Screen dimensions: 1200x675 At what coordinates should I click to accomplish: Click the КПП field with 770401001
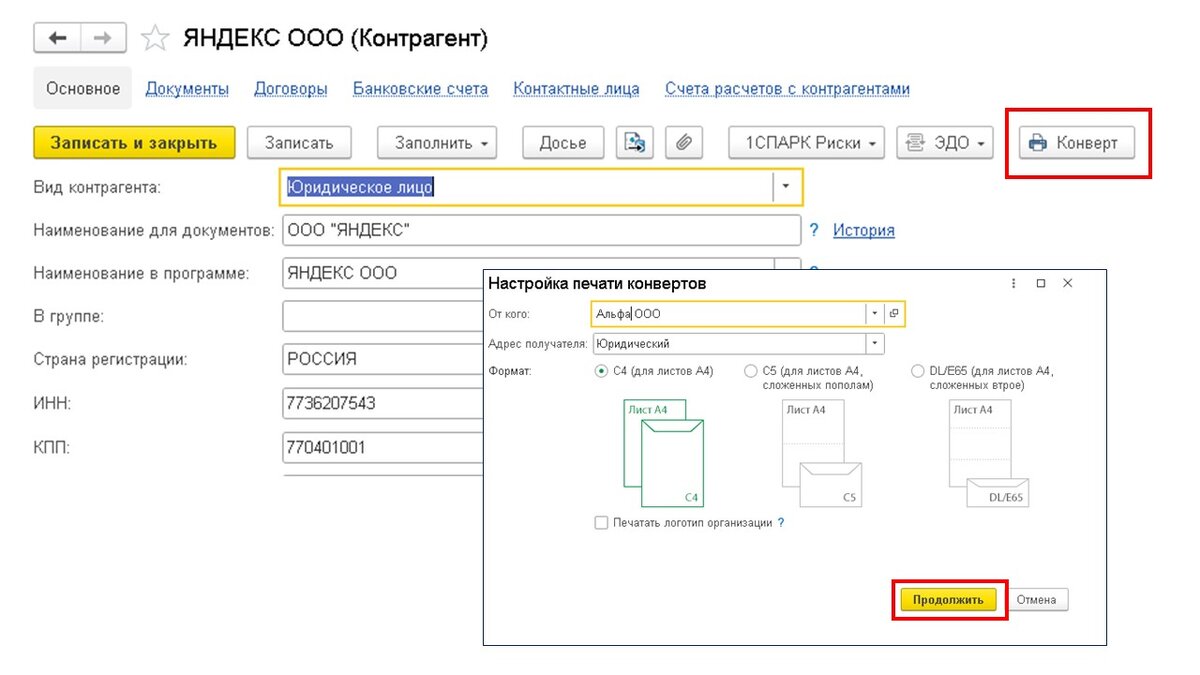click(x=383, y=447)
